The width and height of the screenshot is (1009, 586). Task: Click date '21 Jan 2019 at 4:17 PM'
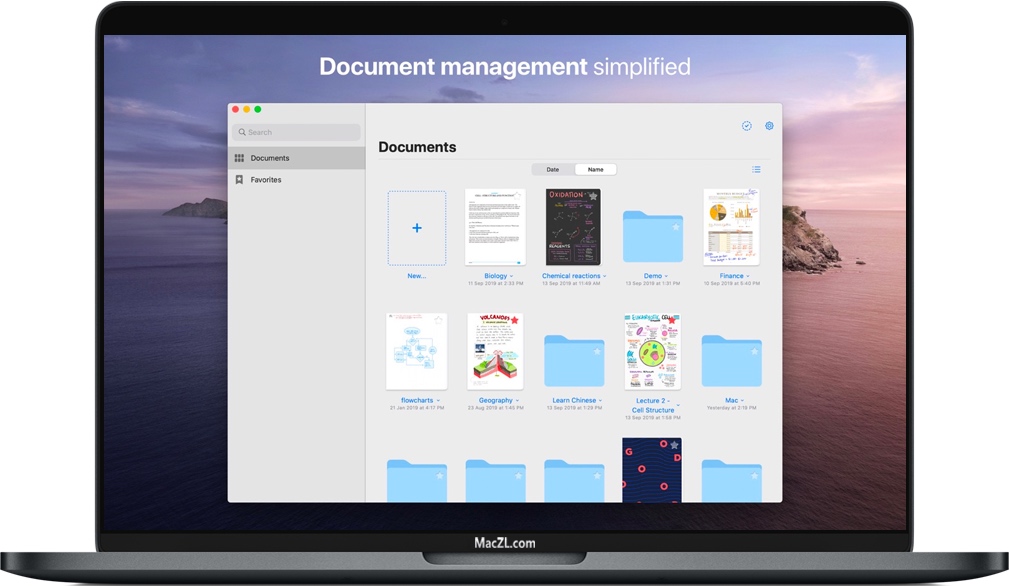pos(417,408)
